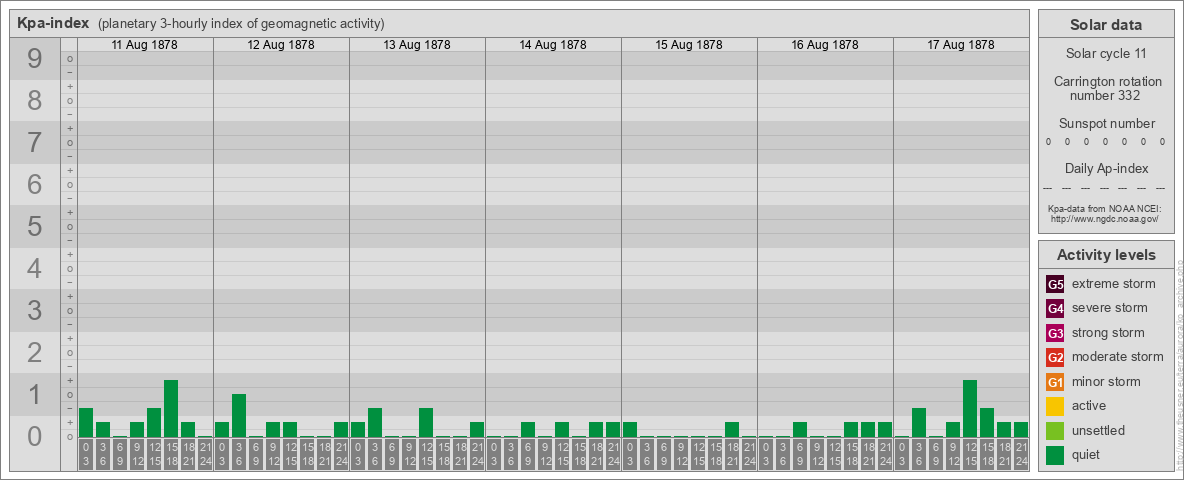The width and height of the screenshot is (1184, 480).
Task: Click the 'quiet' legend label
Action: click(x=1088, y=455)
